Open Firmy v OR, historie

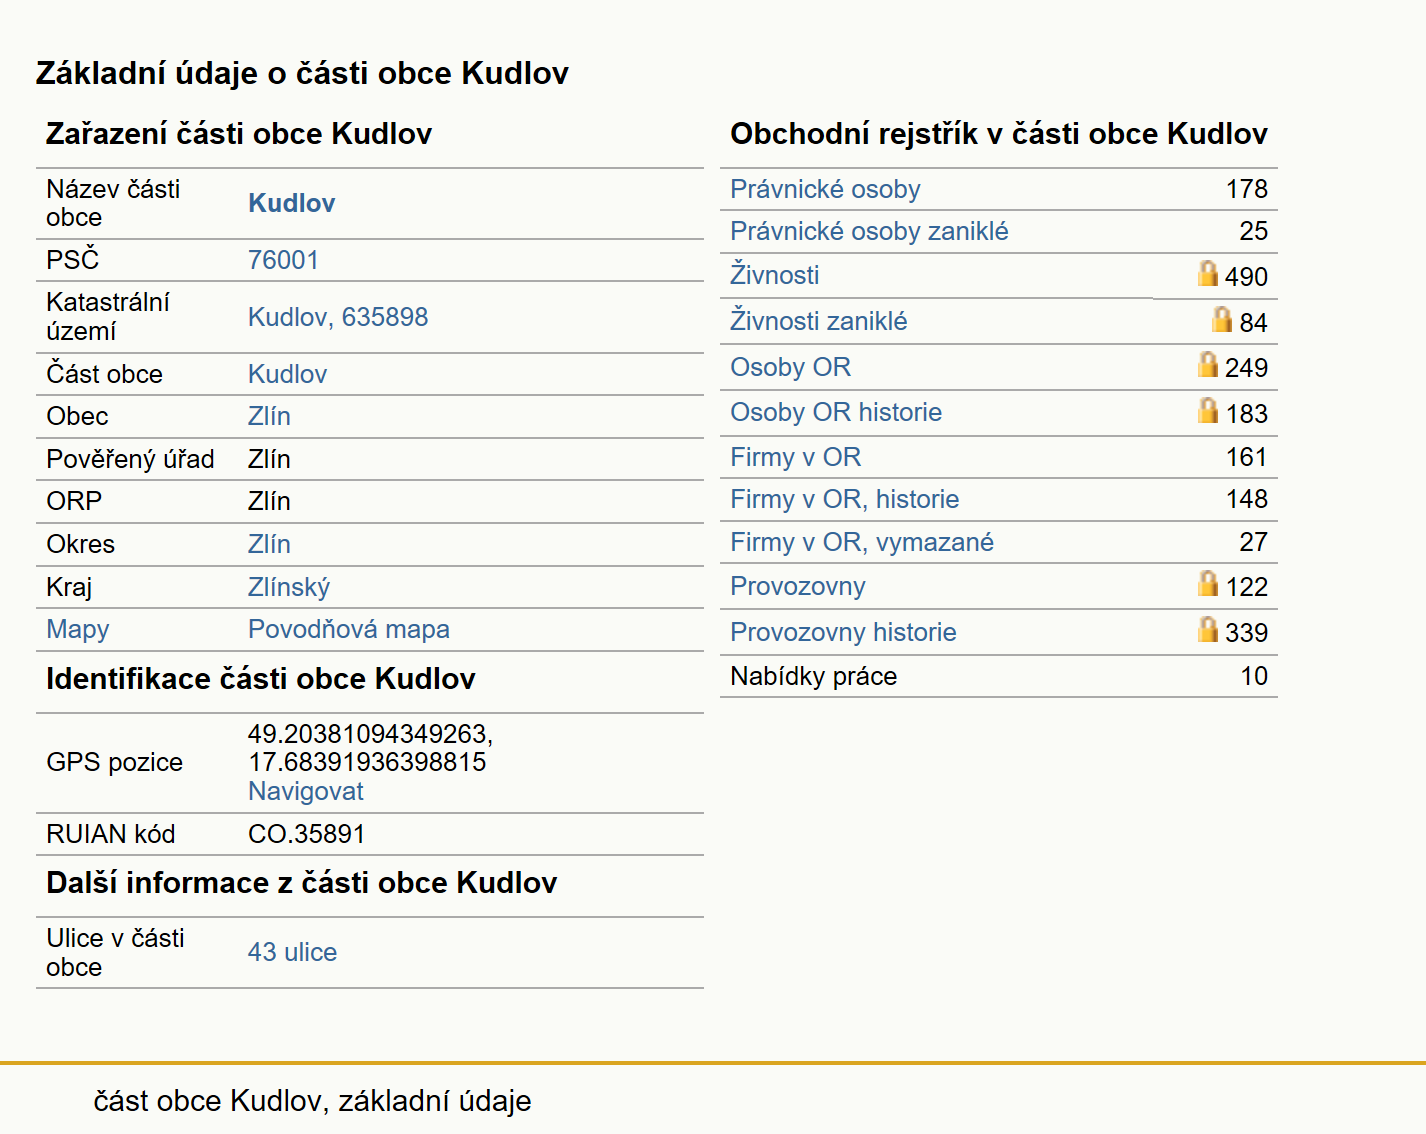point(844,499)
